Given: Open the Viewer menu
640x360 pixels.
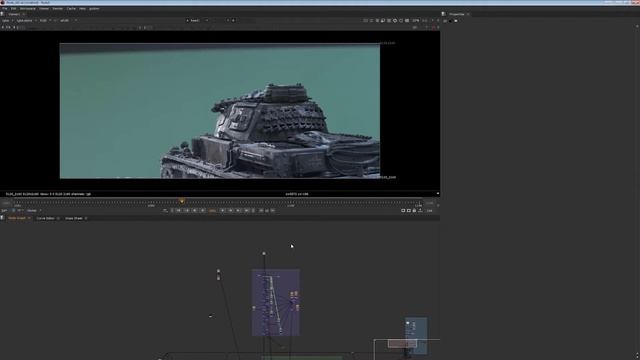Looking at the screenshot, I should (44, 9).
